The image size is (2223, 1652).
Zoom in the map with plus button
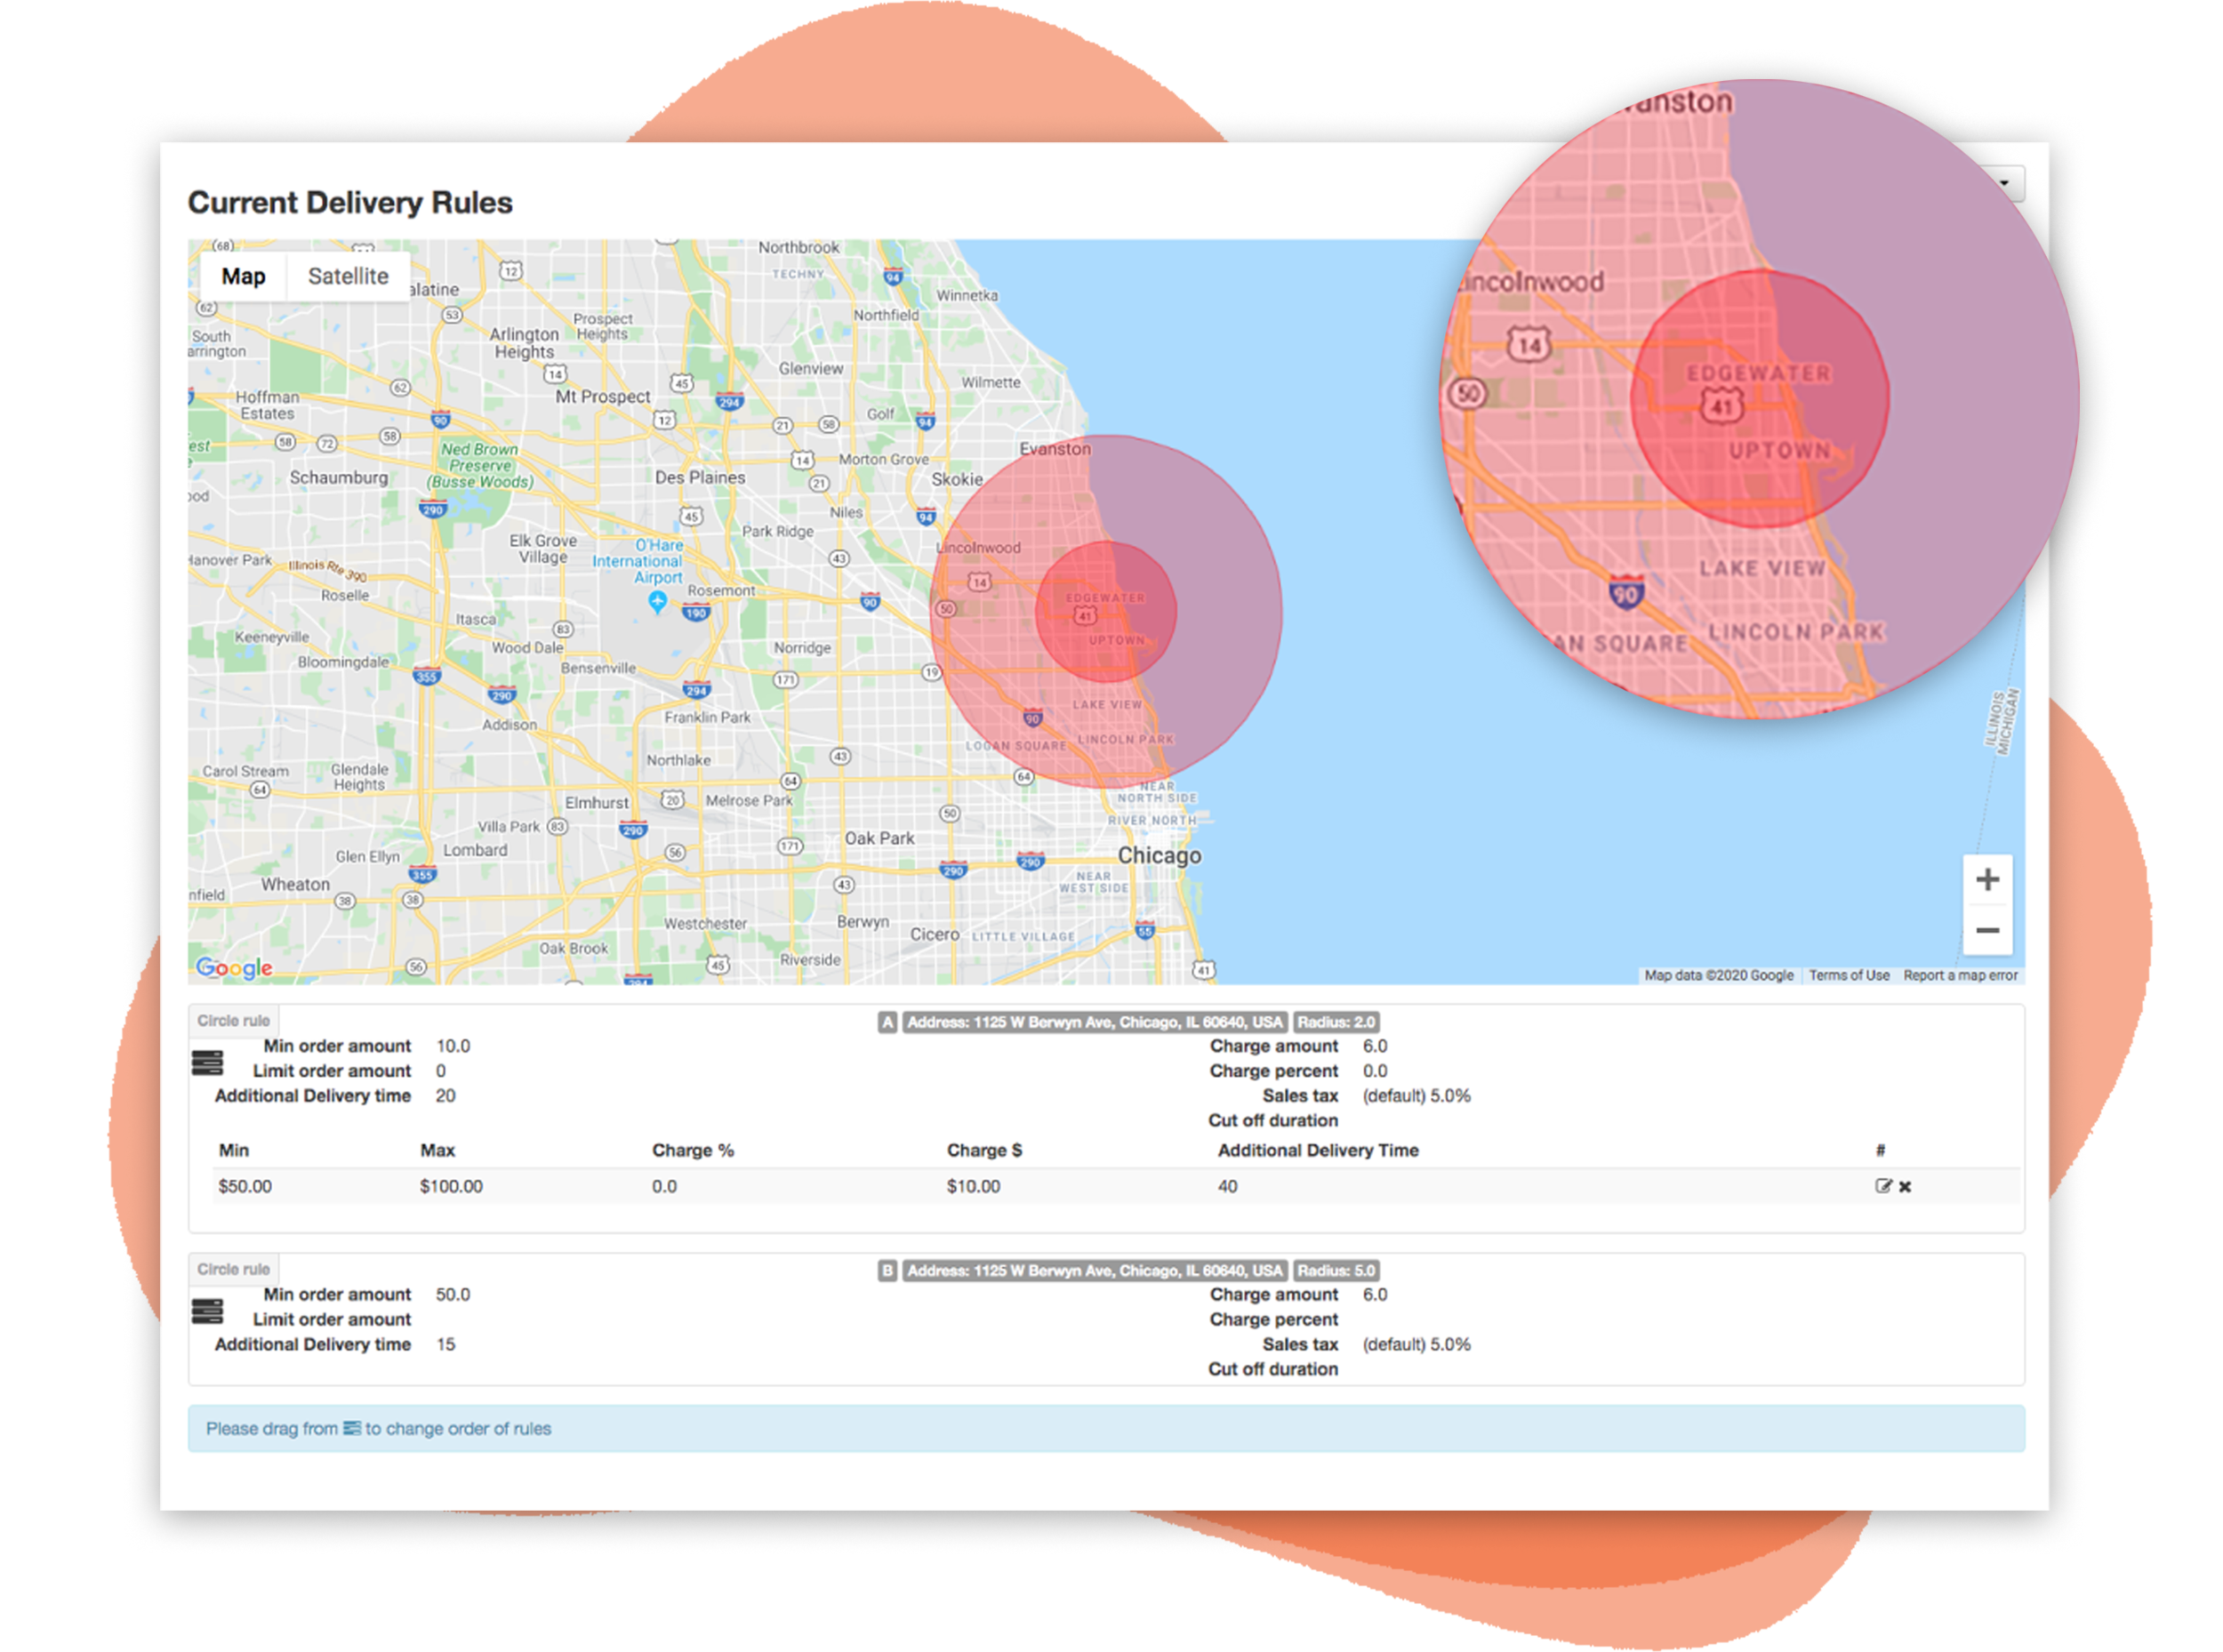coord(1987,880)
